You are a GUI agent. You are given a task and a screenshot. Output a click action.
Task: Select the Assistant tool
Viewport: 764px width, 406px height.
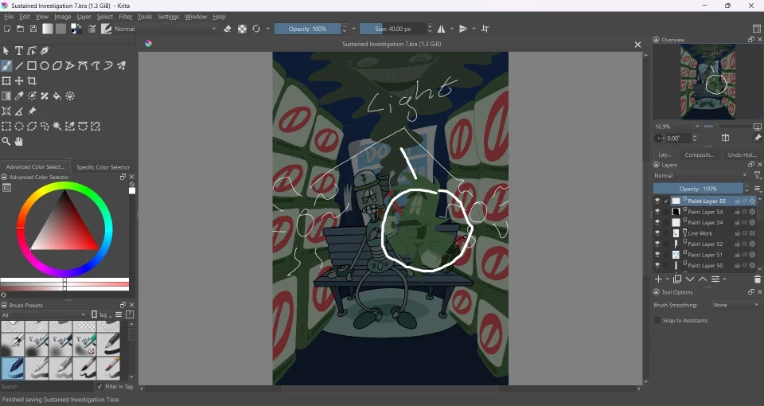pos(6,111)
